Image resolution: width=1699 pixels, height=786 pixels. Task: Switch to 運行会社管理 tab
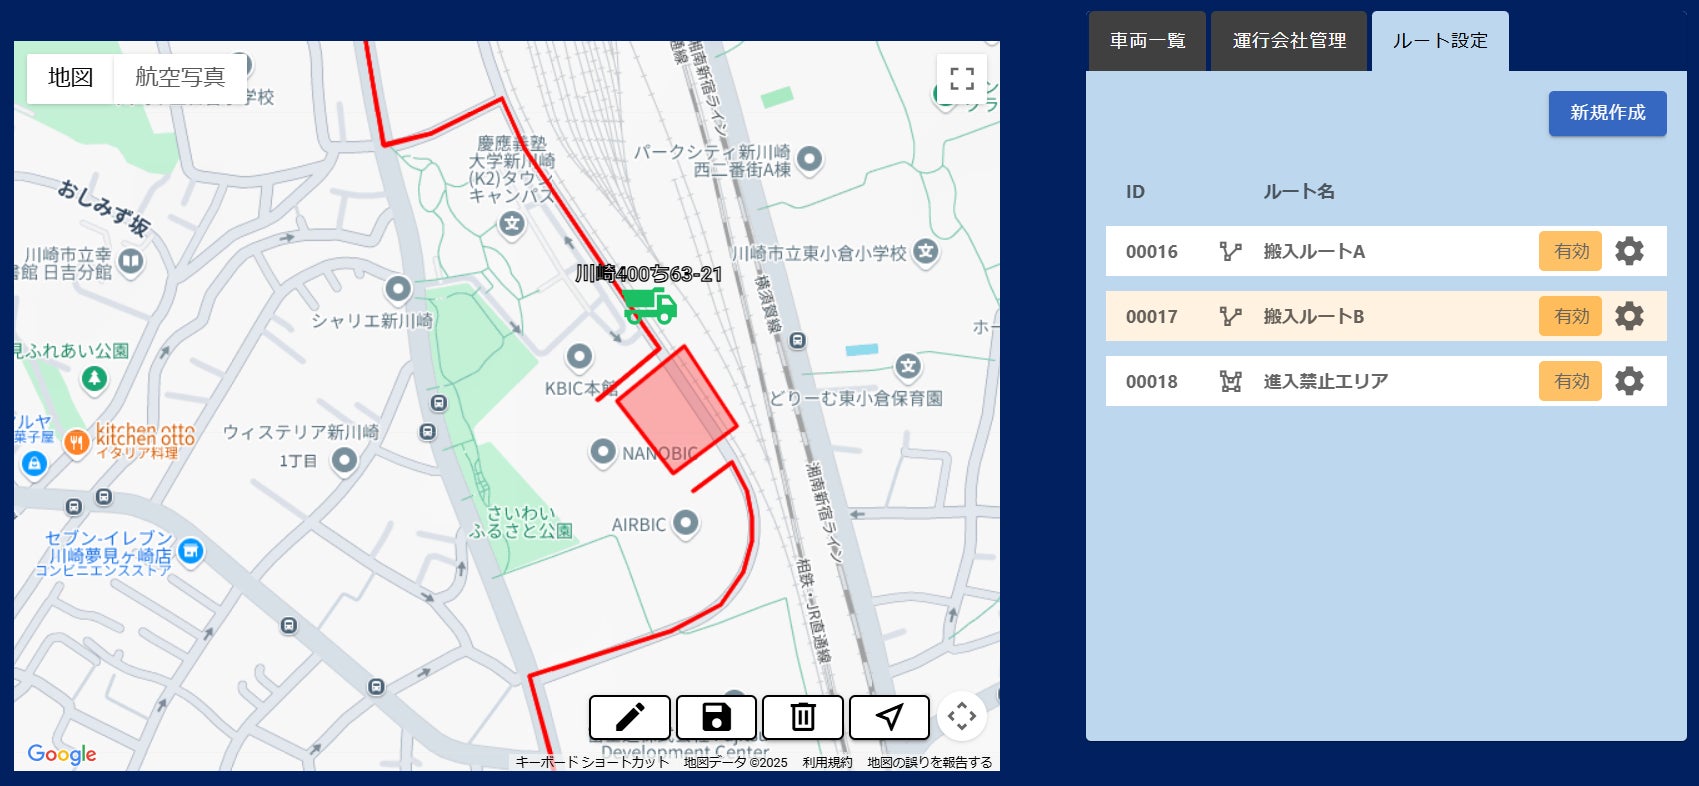tap(1289, 41)
